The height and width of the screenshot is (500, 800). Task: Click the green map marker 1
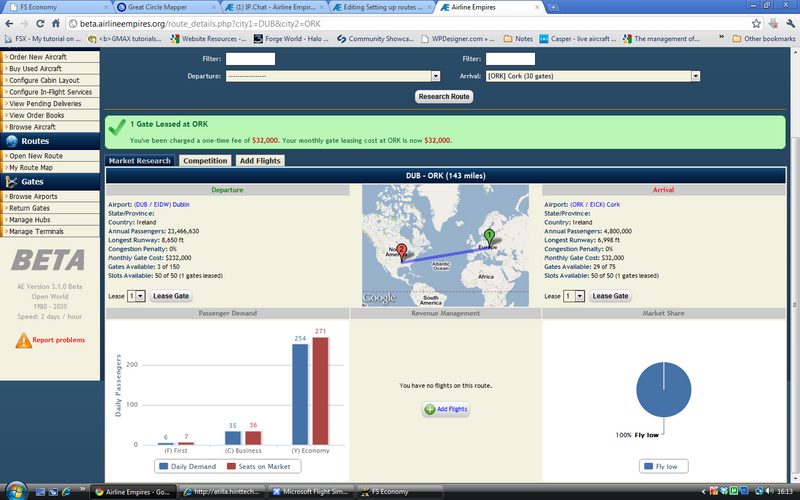pos(489,238)
